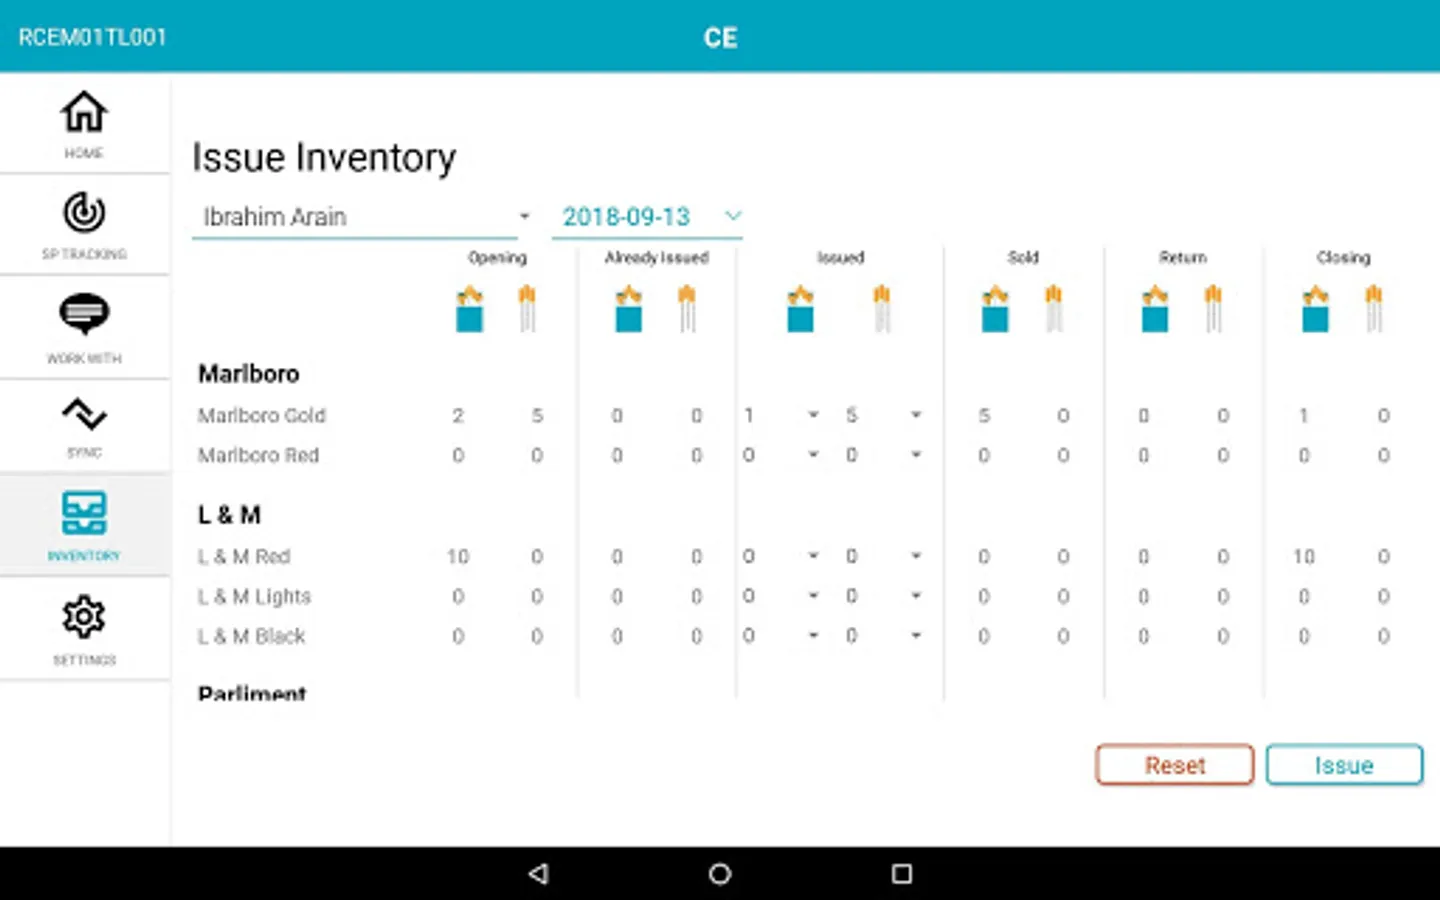Click the sticks icon under Opening
1440x900 pixels.
[527, 309]
